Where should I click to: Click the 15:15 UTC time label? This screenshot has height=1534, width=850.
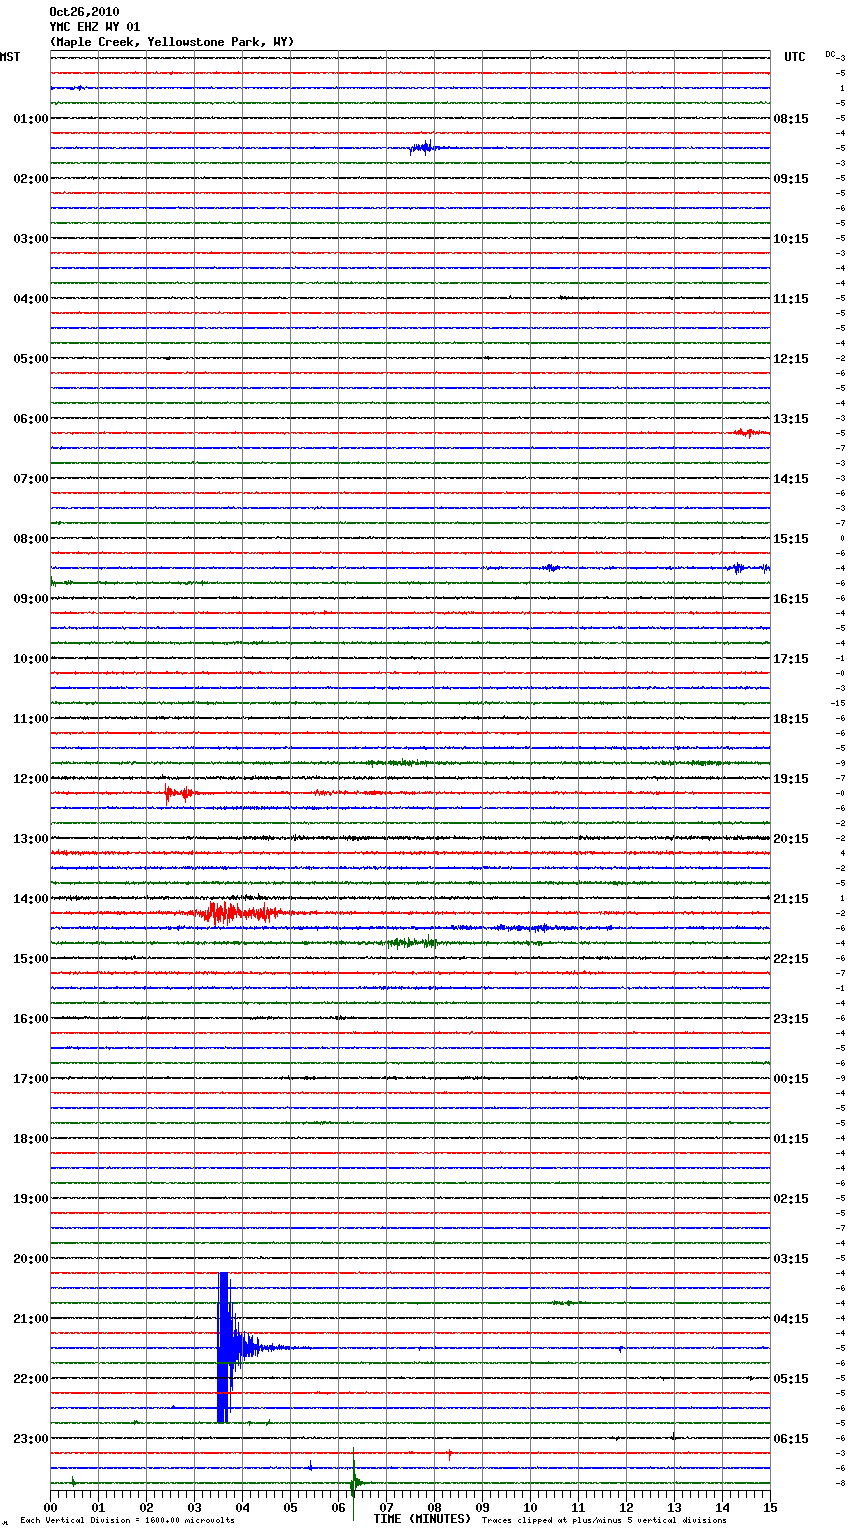[791, 539]
